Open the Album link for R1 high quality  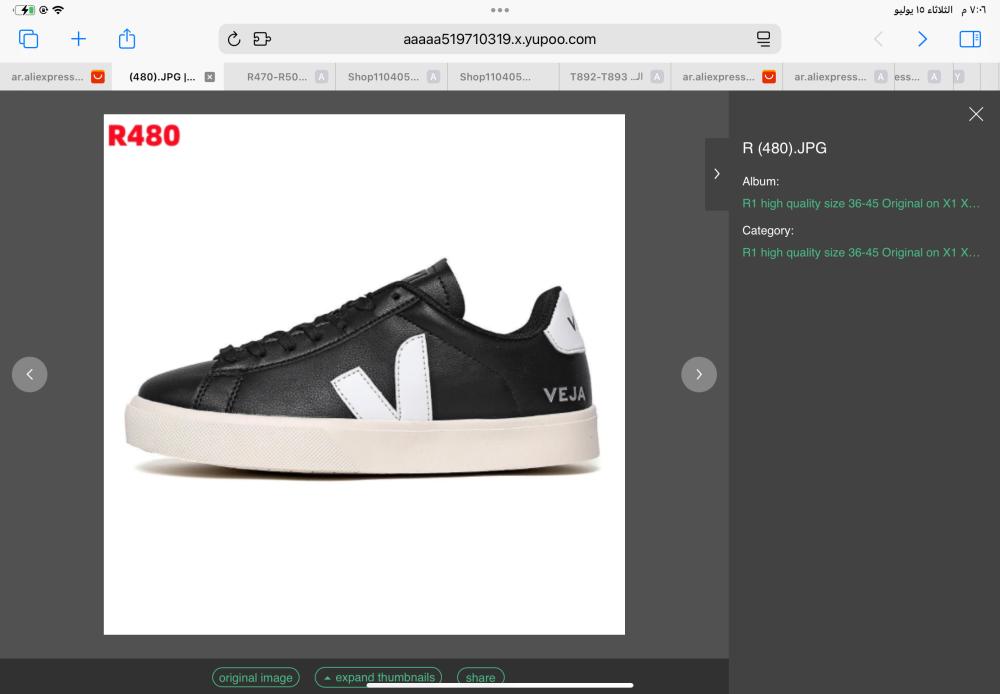click(861, 203)
